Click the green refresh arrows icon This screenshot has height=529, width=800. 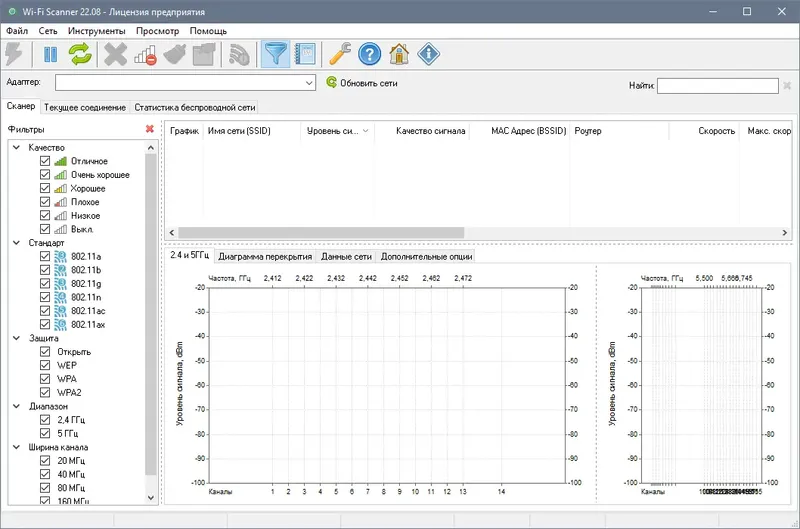tap(80, 54)
